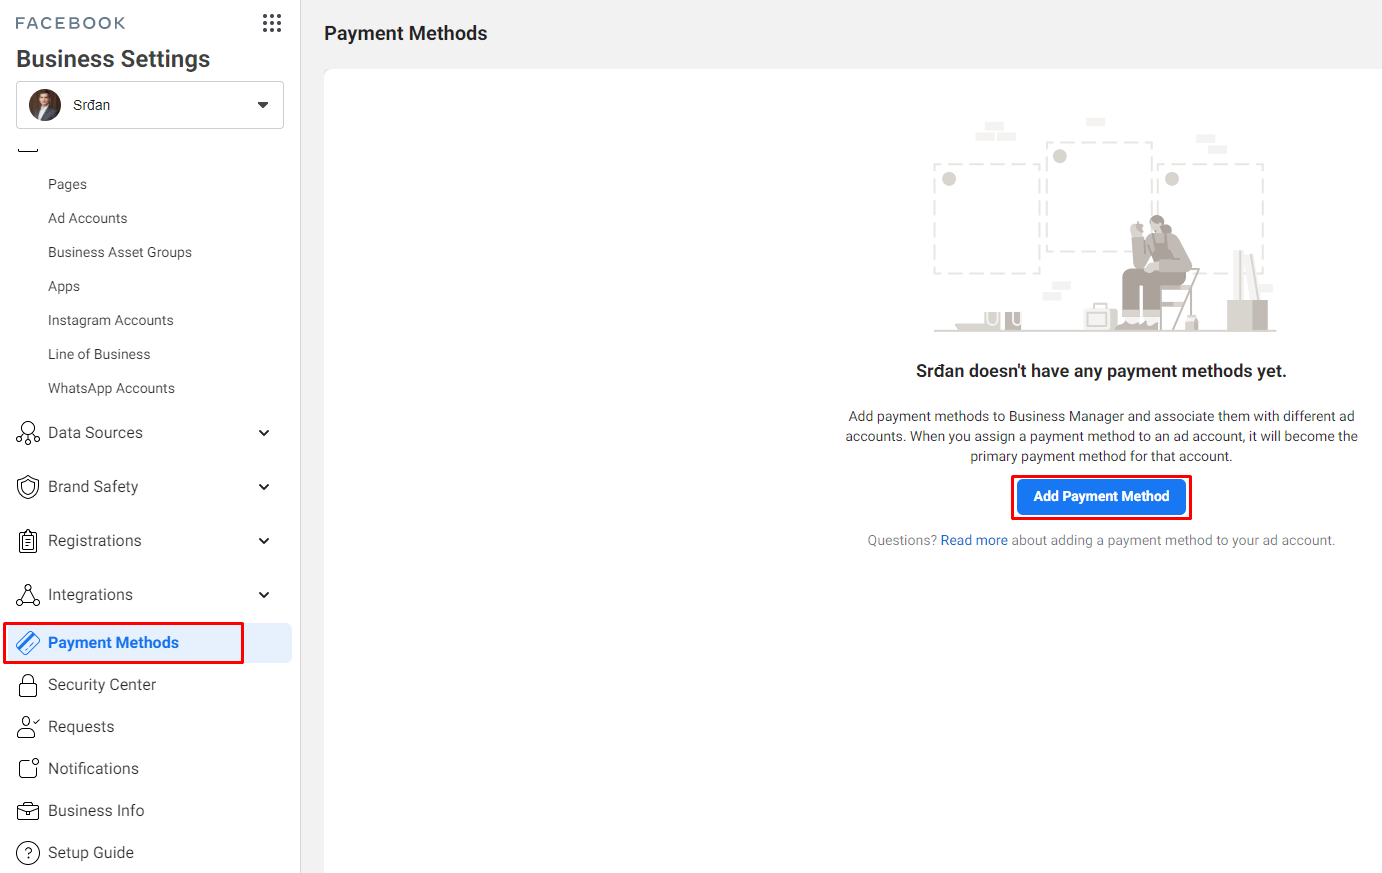Click the Data Sources label
This screenshot has height=873, width=1382.
(x=95, y=433)
